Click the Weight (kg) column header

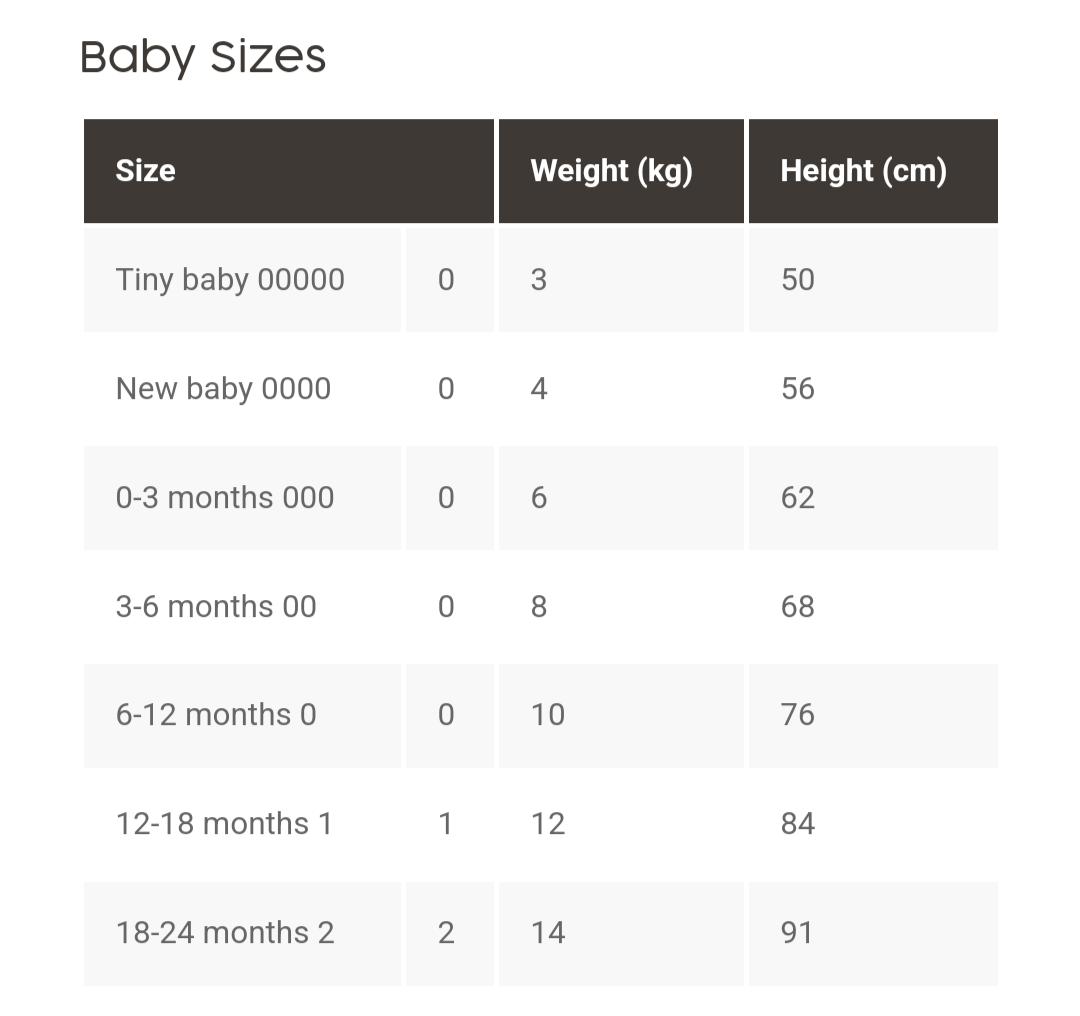pyautogui.click(x=611, y=171)
